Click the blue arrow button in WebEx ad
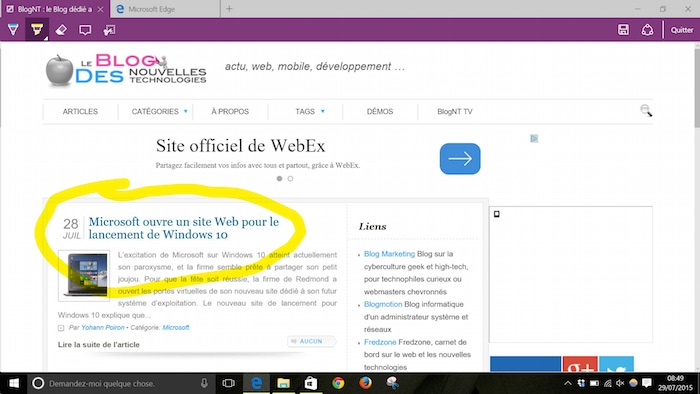700x394 pixels. (x=460, y=158)
